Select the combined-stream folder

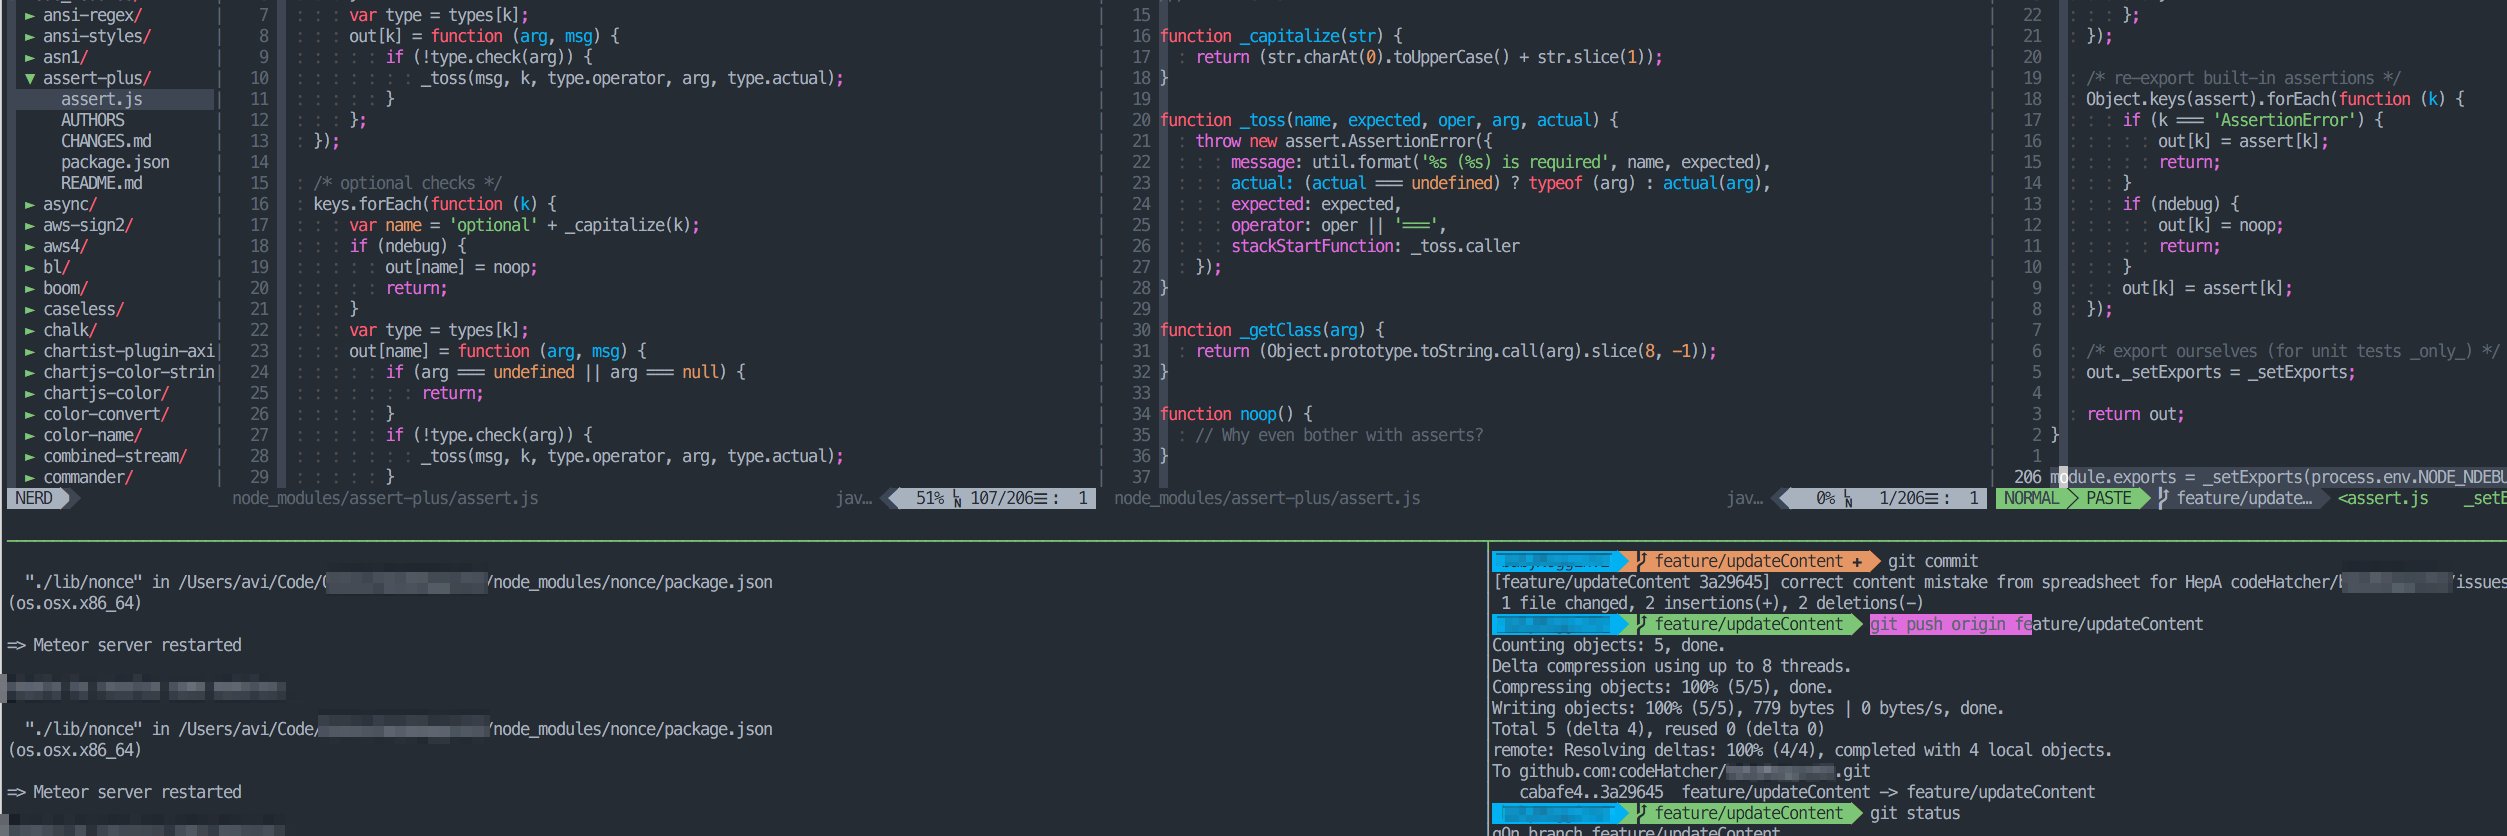tap(115, 457)
